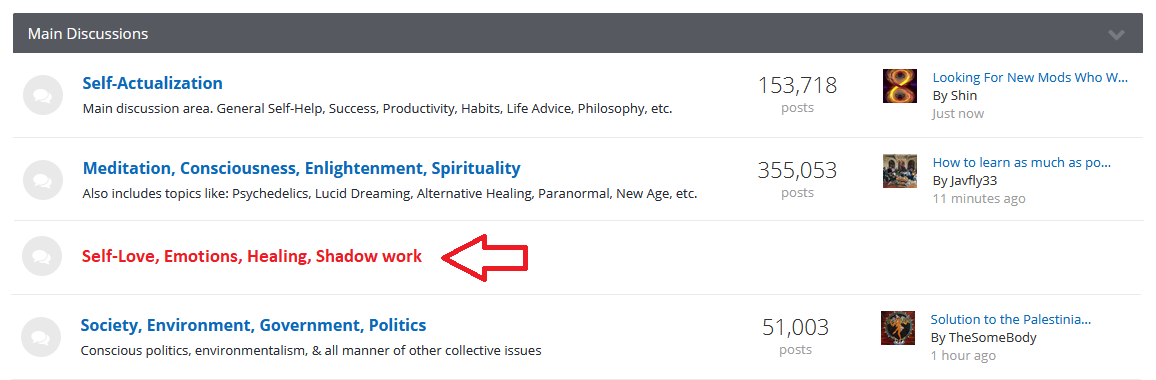Screen dimensions: 1156x380
Task: Open the 'Solution to the Palestinia...' topic
Action: pyautogui.click(x=1010, y=319)
